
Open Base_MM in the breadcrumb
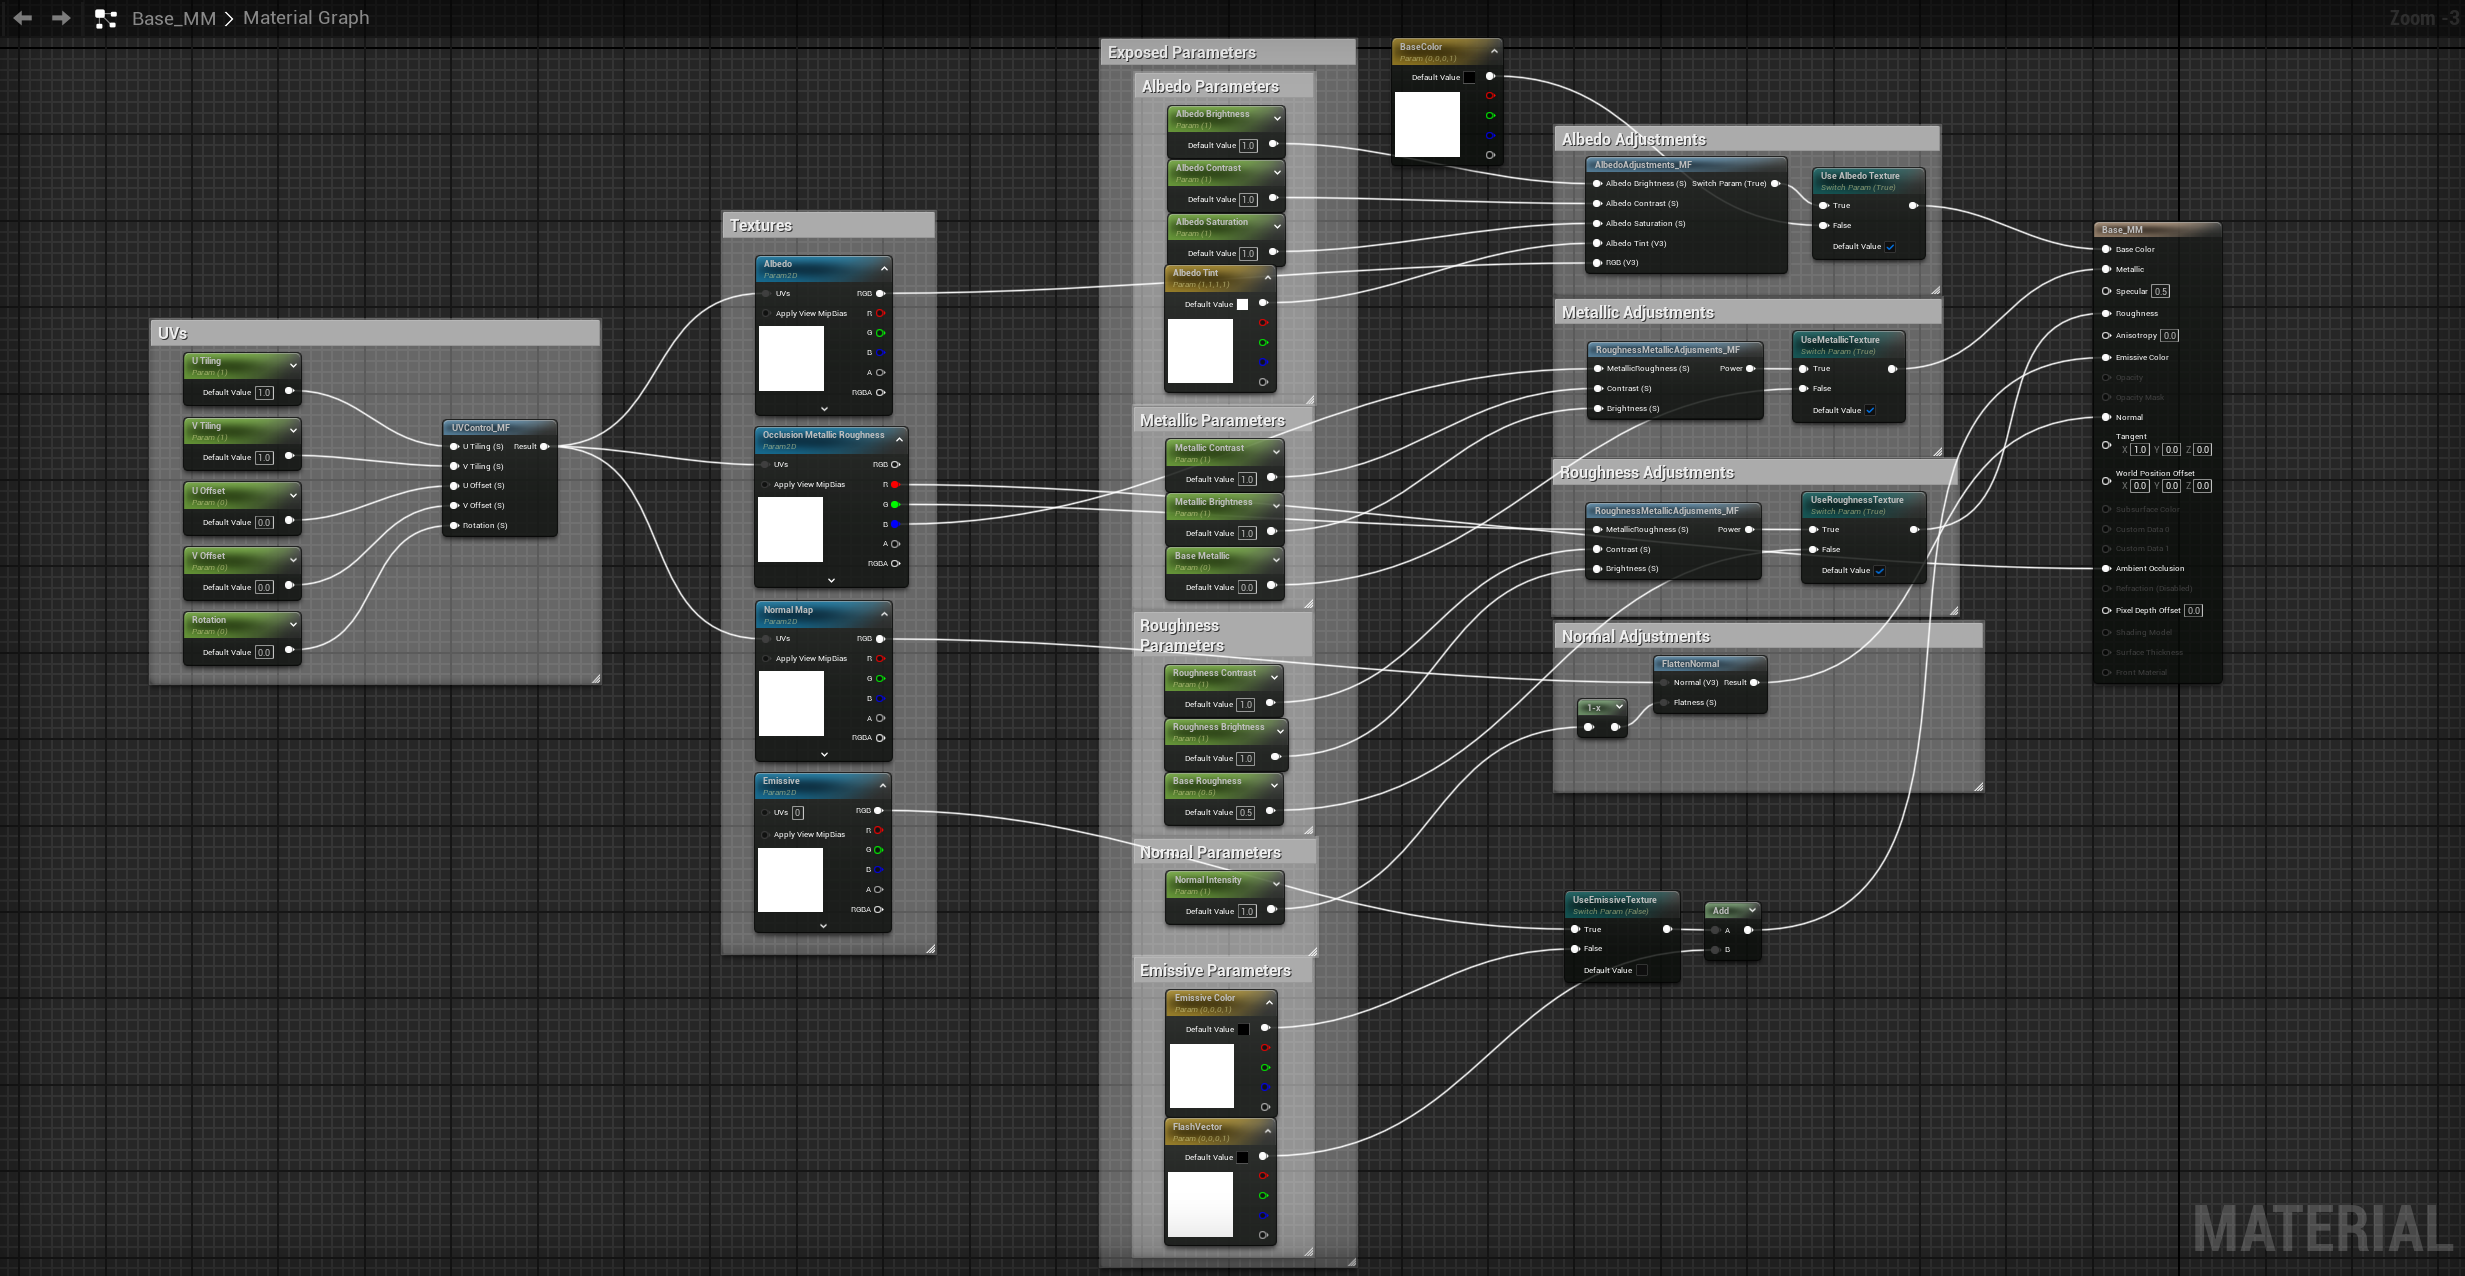pos(174,18)
